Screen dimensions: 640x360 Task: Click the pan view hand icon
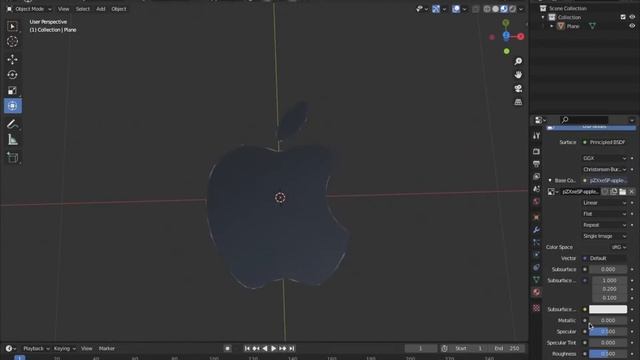tap(518, 75)
